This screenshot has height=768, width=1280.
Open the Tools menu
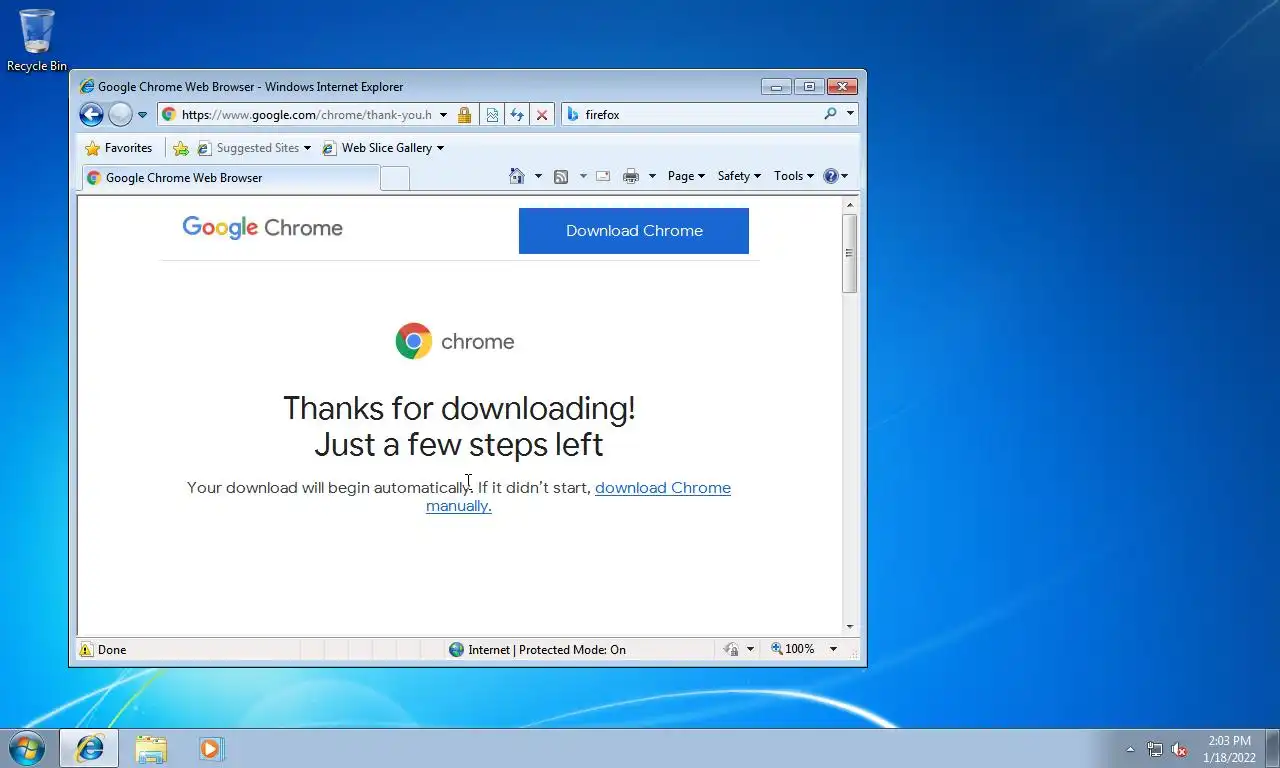(794, 176)
